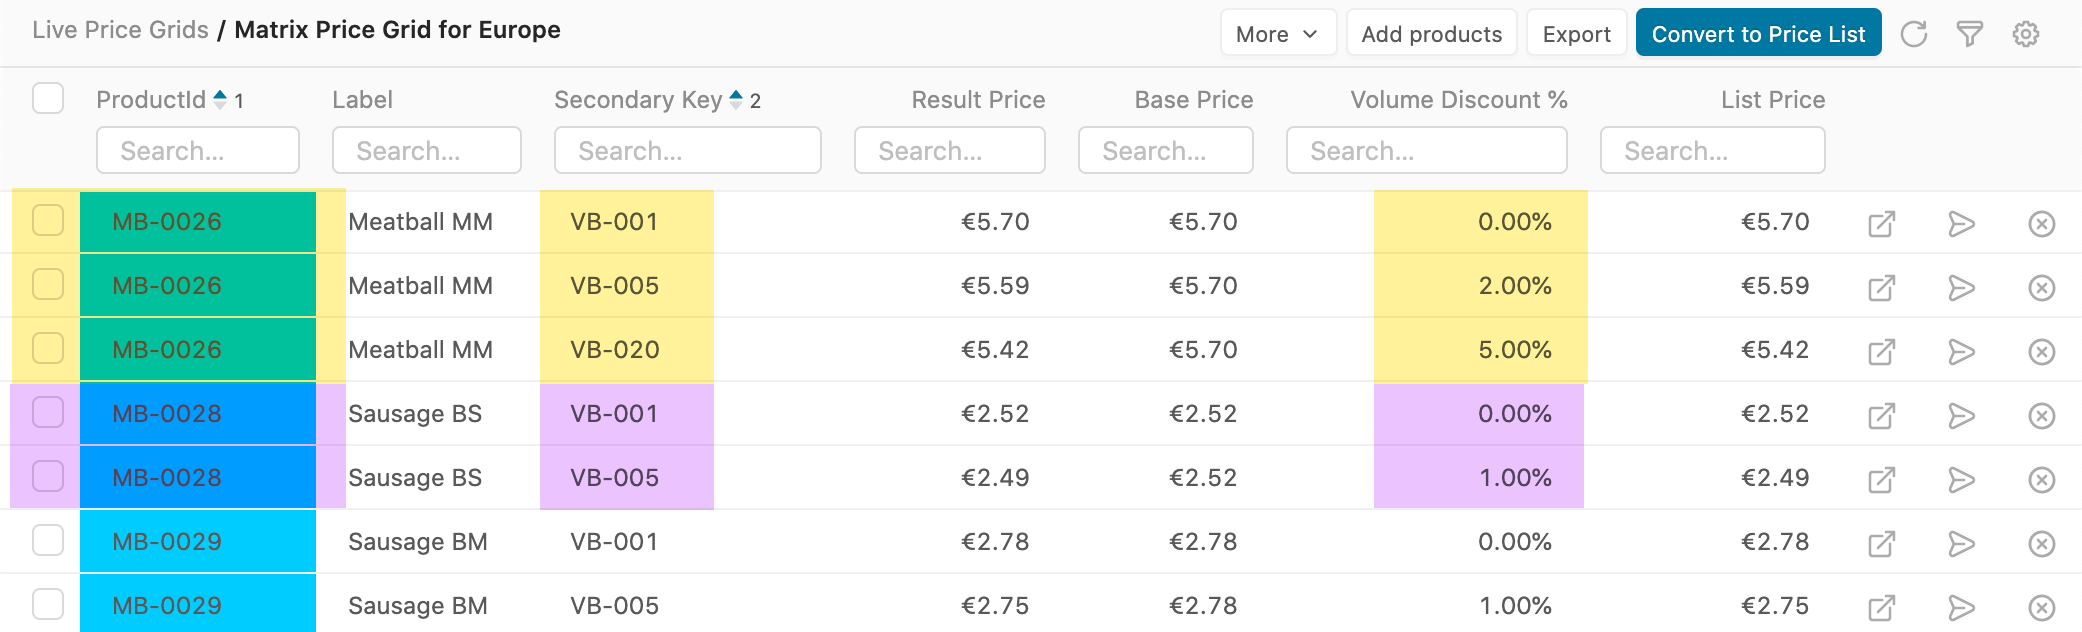The width and height of the screenshot is (2082, 632).
Task: Open details icon for MB-0026 VB-001 row
Action: 1881,223
